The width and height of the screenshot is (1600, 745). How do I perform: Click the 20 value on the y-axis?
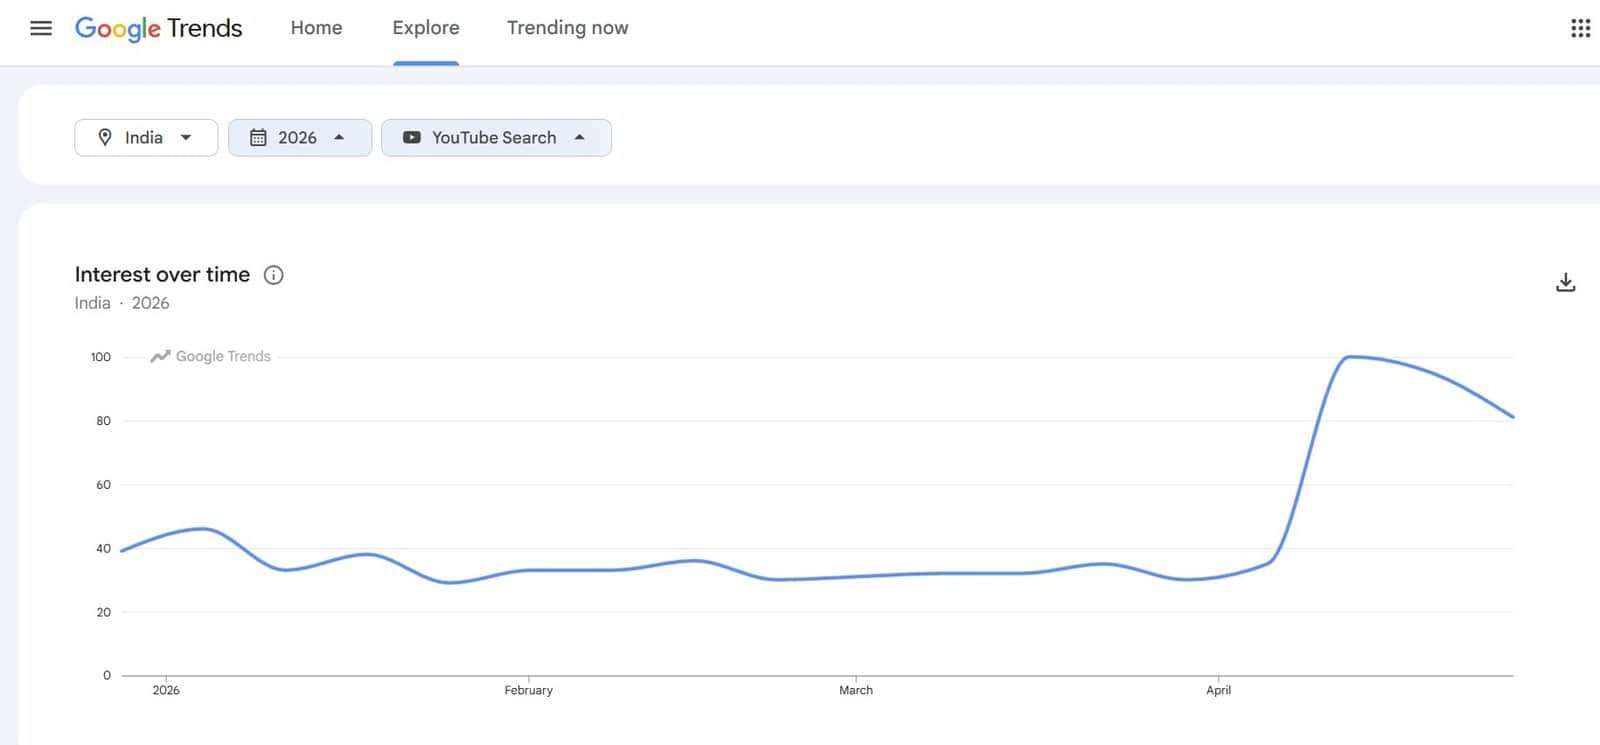[x=104, y=612]
